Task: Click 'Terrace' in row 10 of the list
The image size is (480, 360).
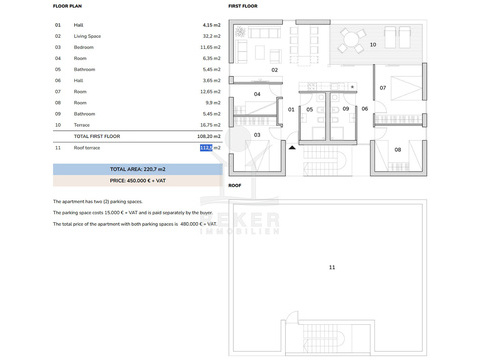Action: click(x=82, y=125)
